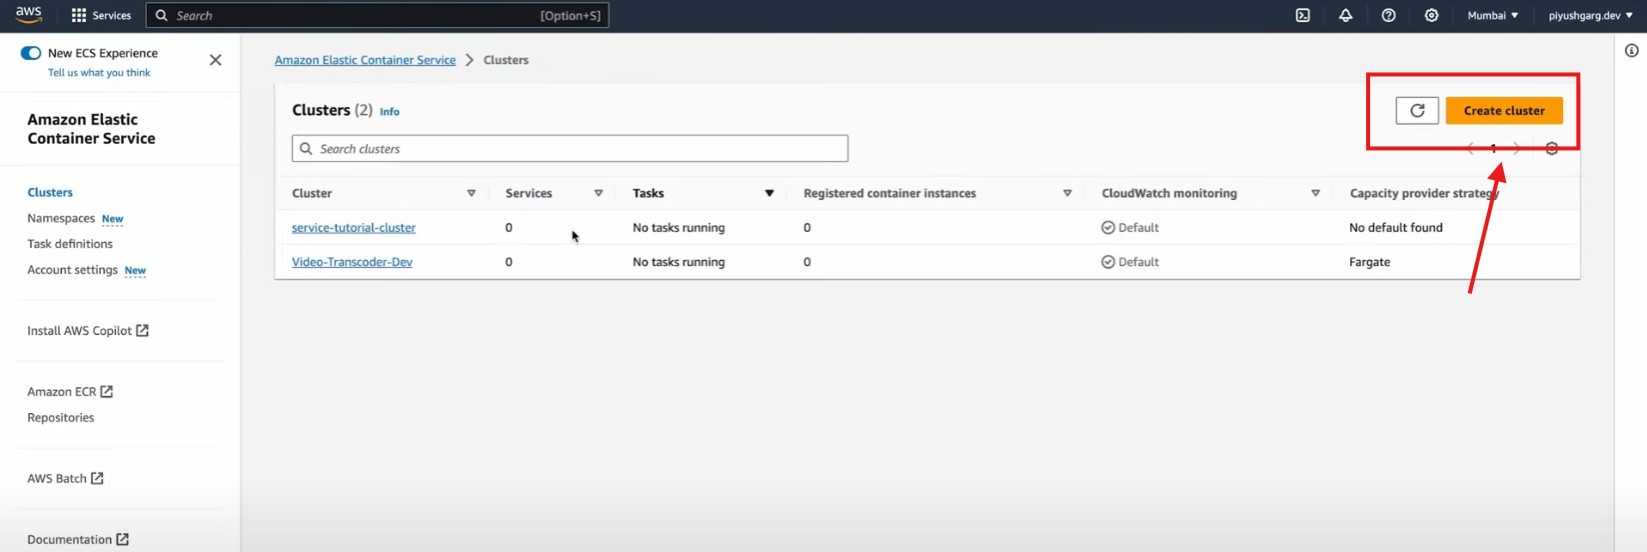
Task: Open the top bar settings gear
Action: point(1431,15)
